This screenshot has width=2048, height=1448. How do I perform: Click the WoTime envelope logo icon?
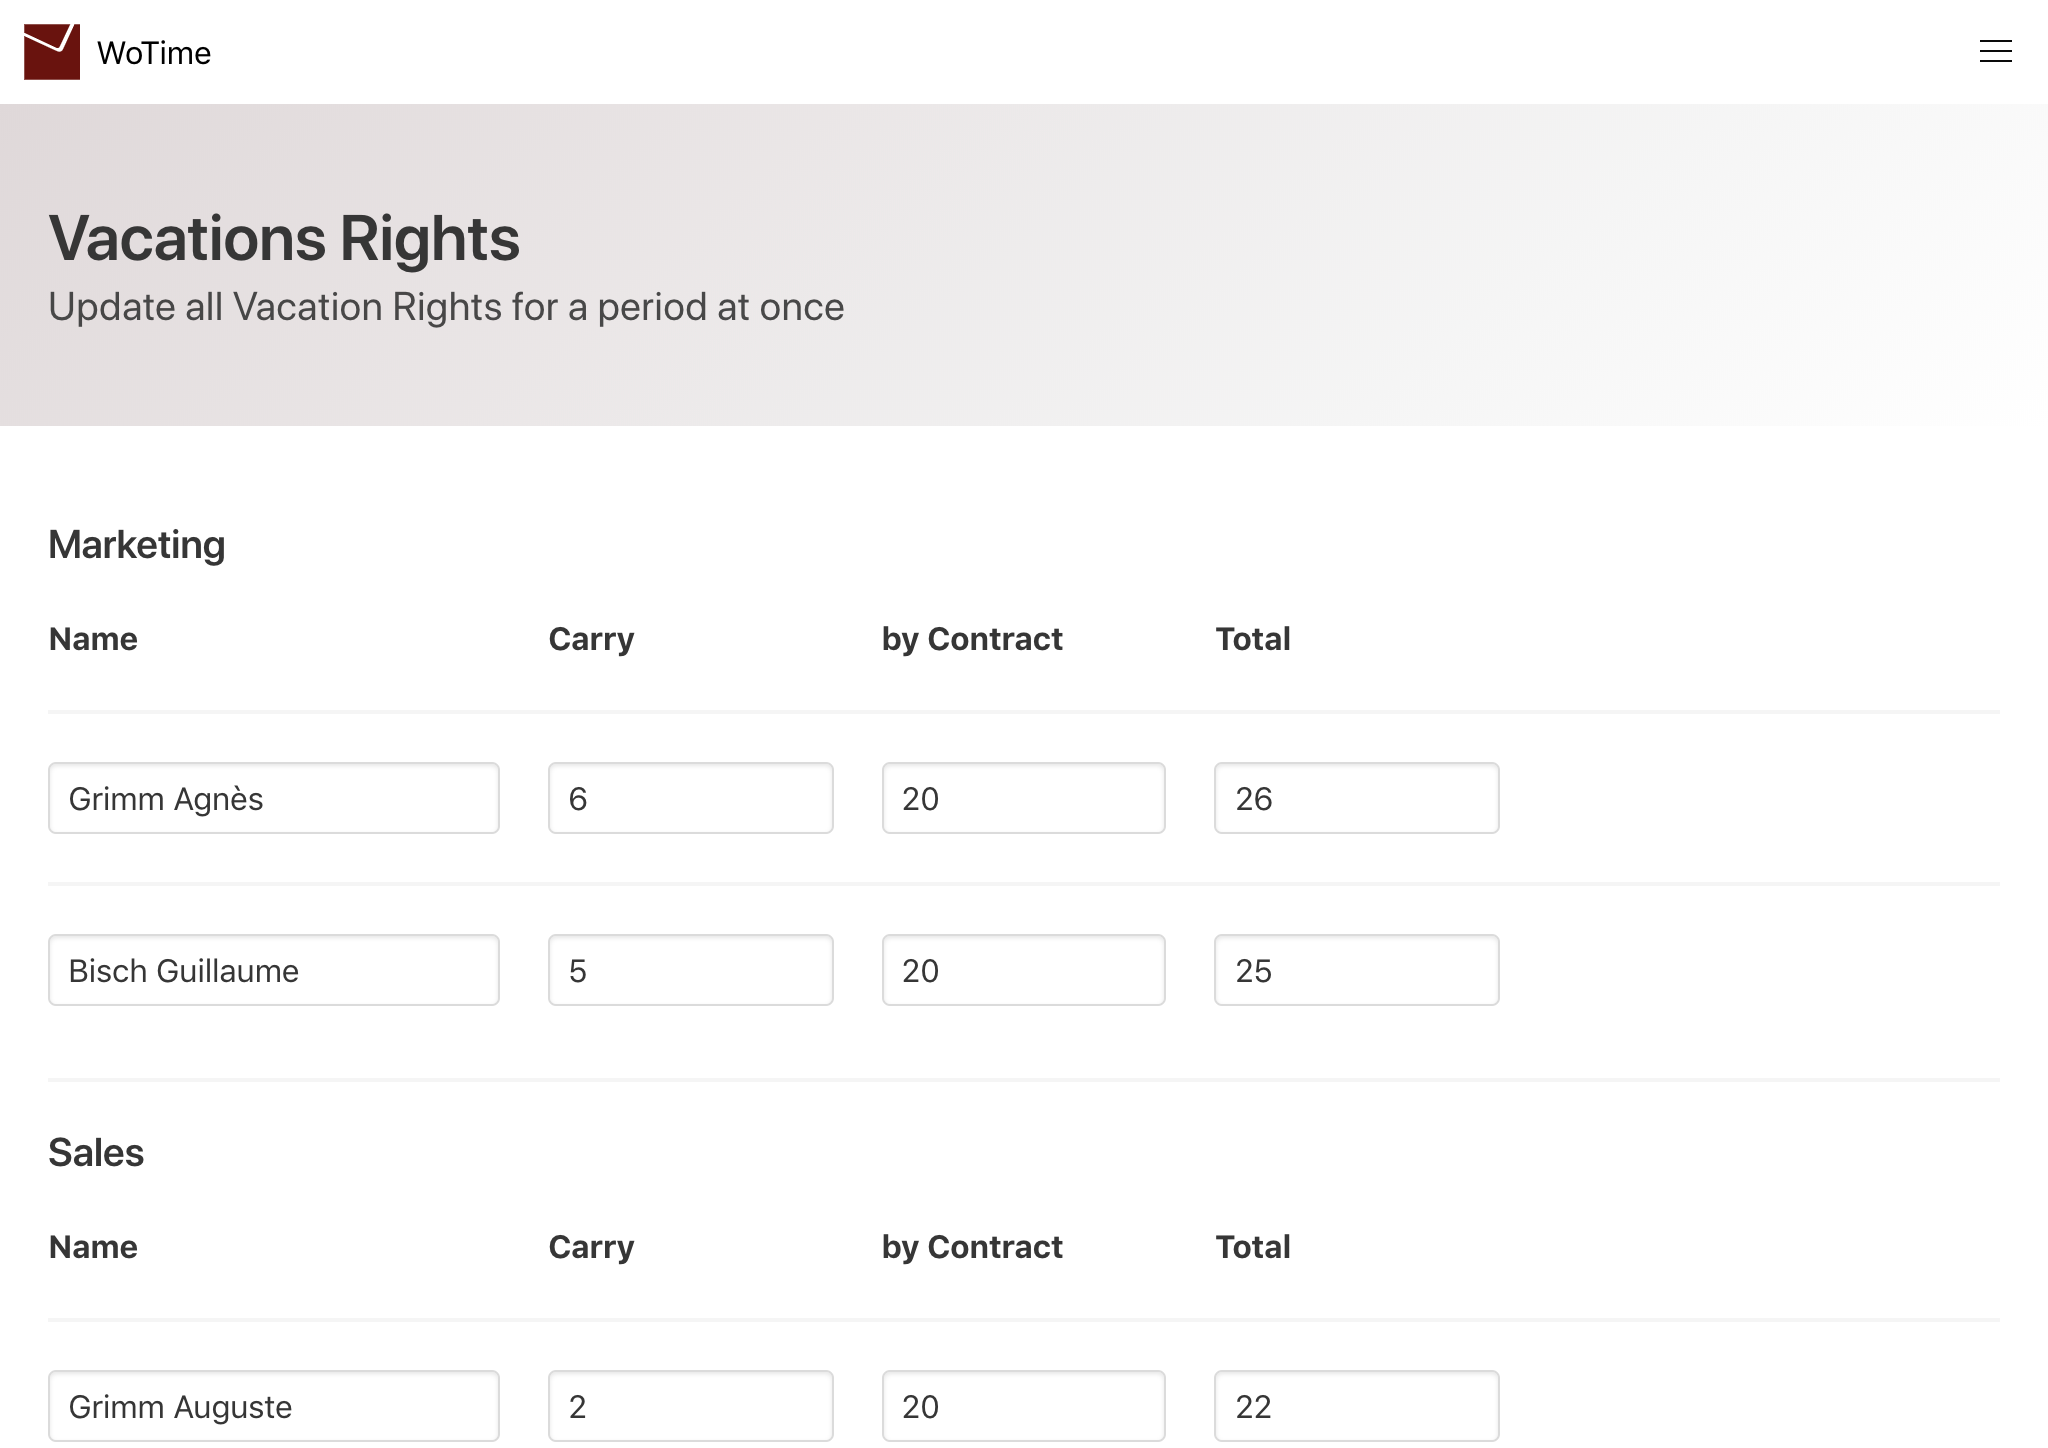point(52,52)
